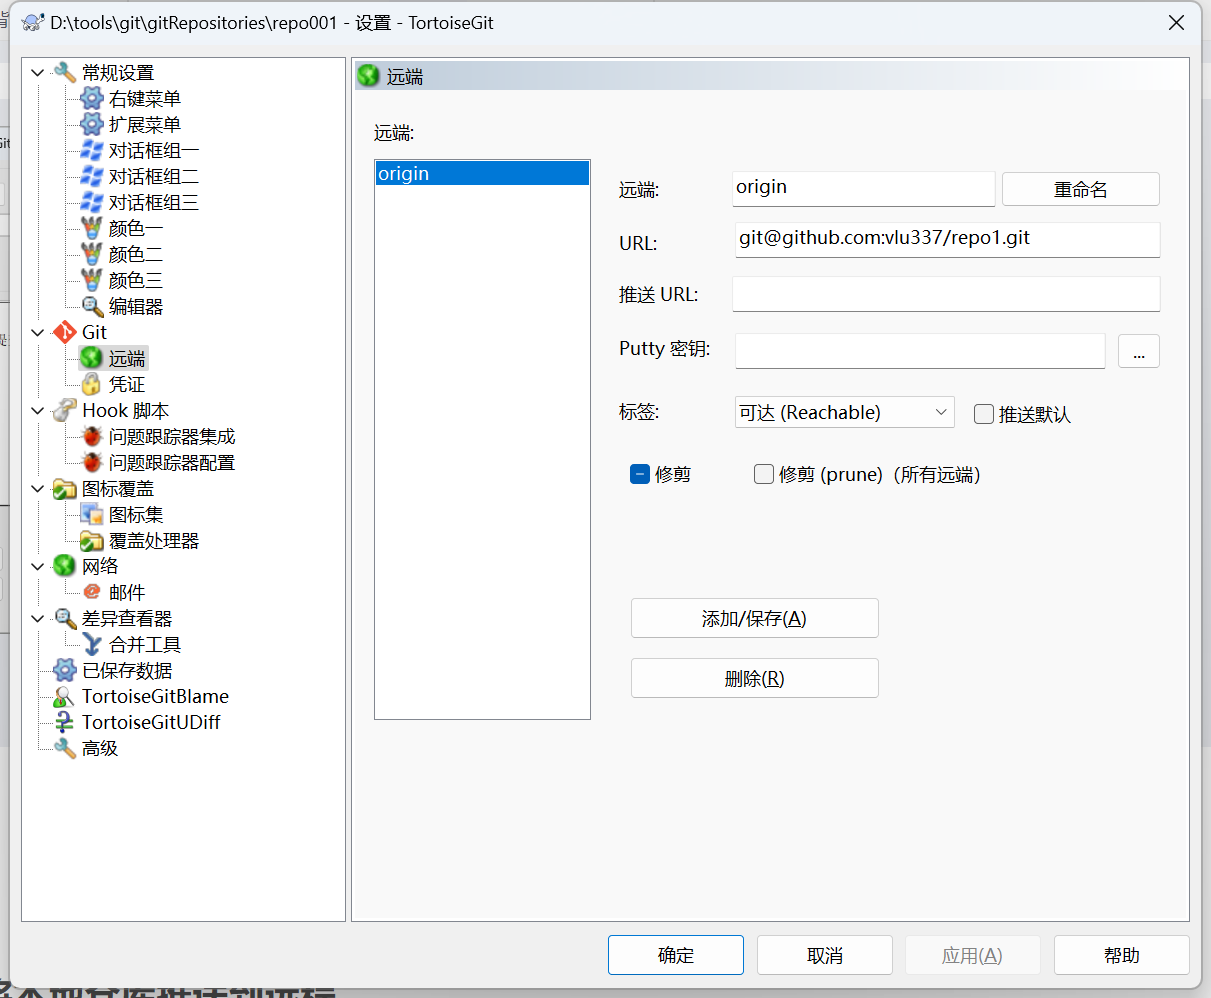Click the magnifier icon for 差异查看器
Screen dimensions: 1211x998
65,618
